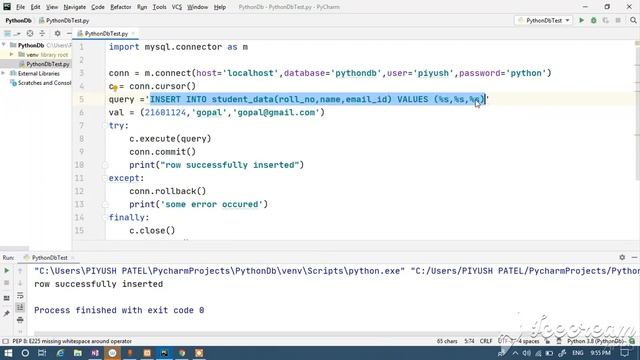
Task: Select the PythonDbTest.py editor tab
Action: (106, 33)
